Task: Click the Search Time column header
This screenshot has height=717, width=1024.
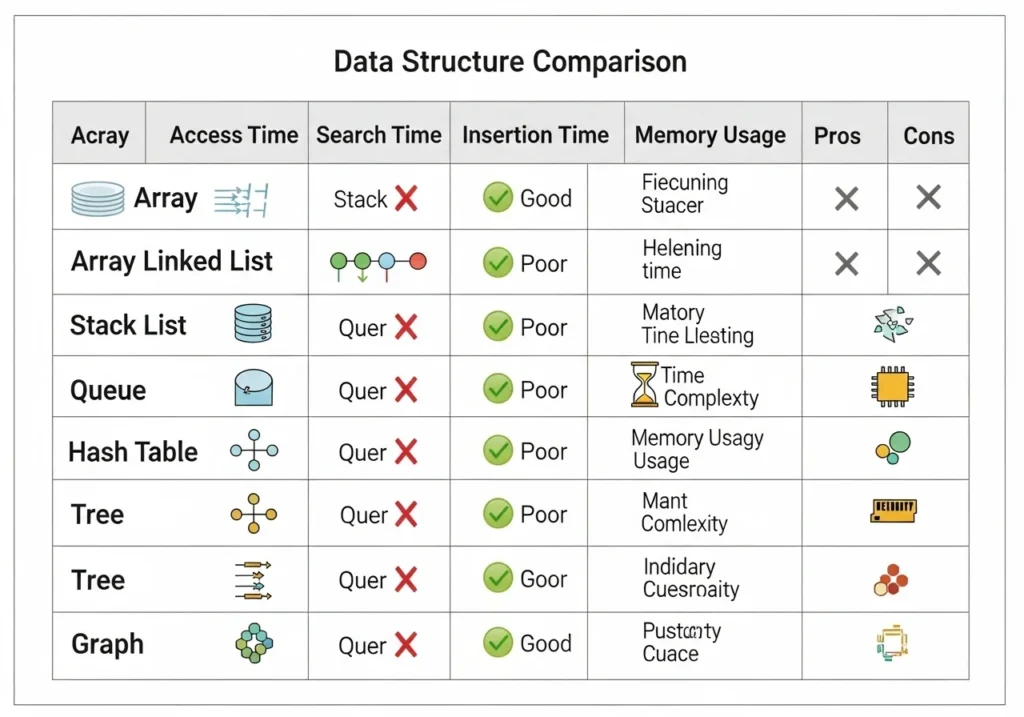Action: click(x=379, y=135)
